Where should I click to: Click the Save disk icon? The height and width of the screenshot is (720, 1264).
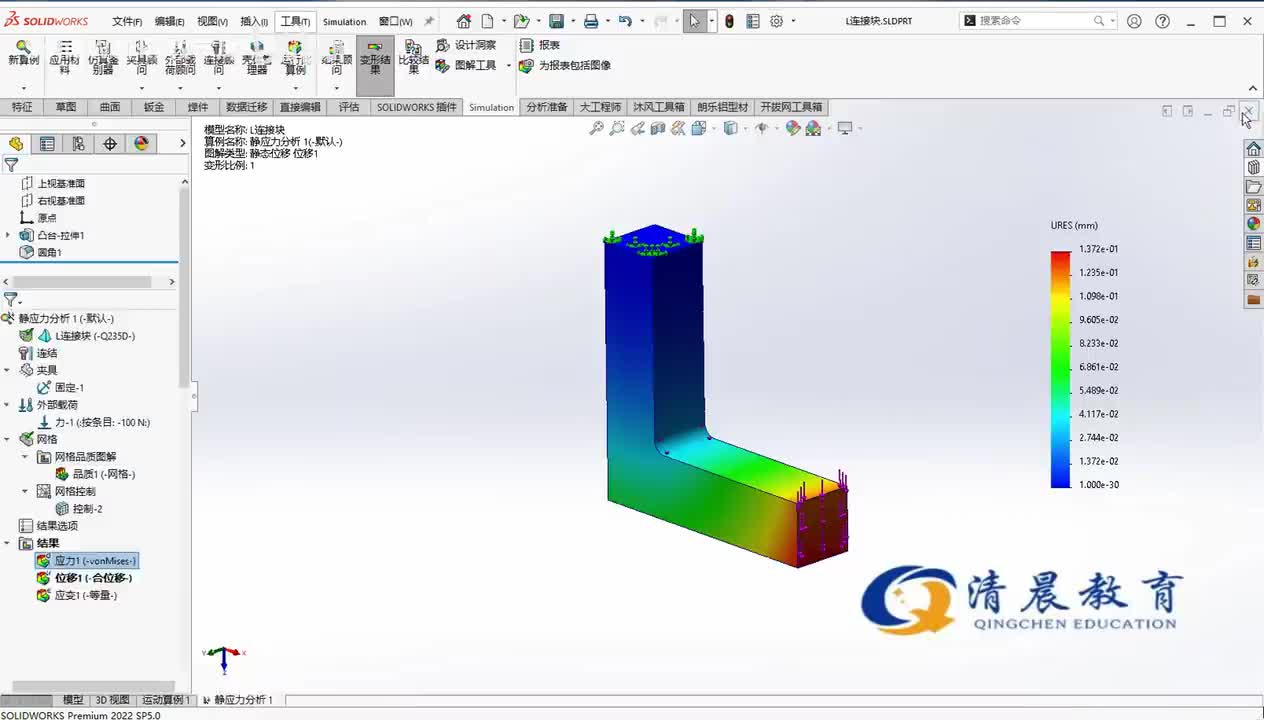point(556,21)
